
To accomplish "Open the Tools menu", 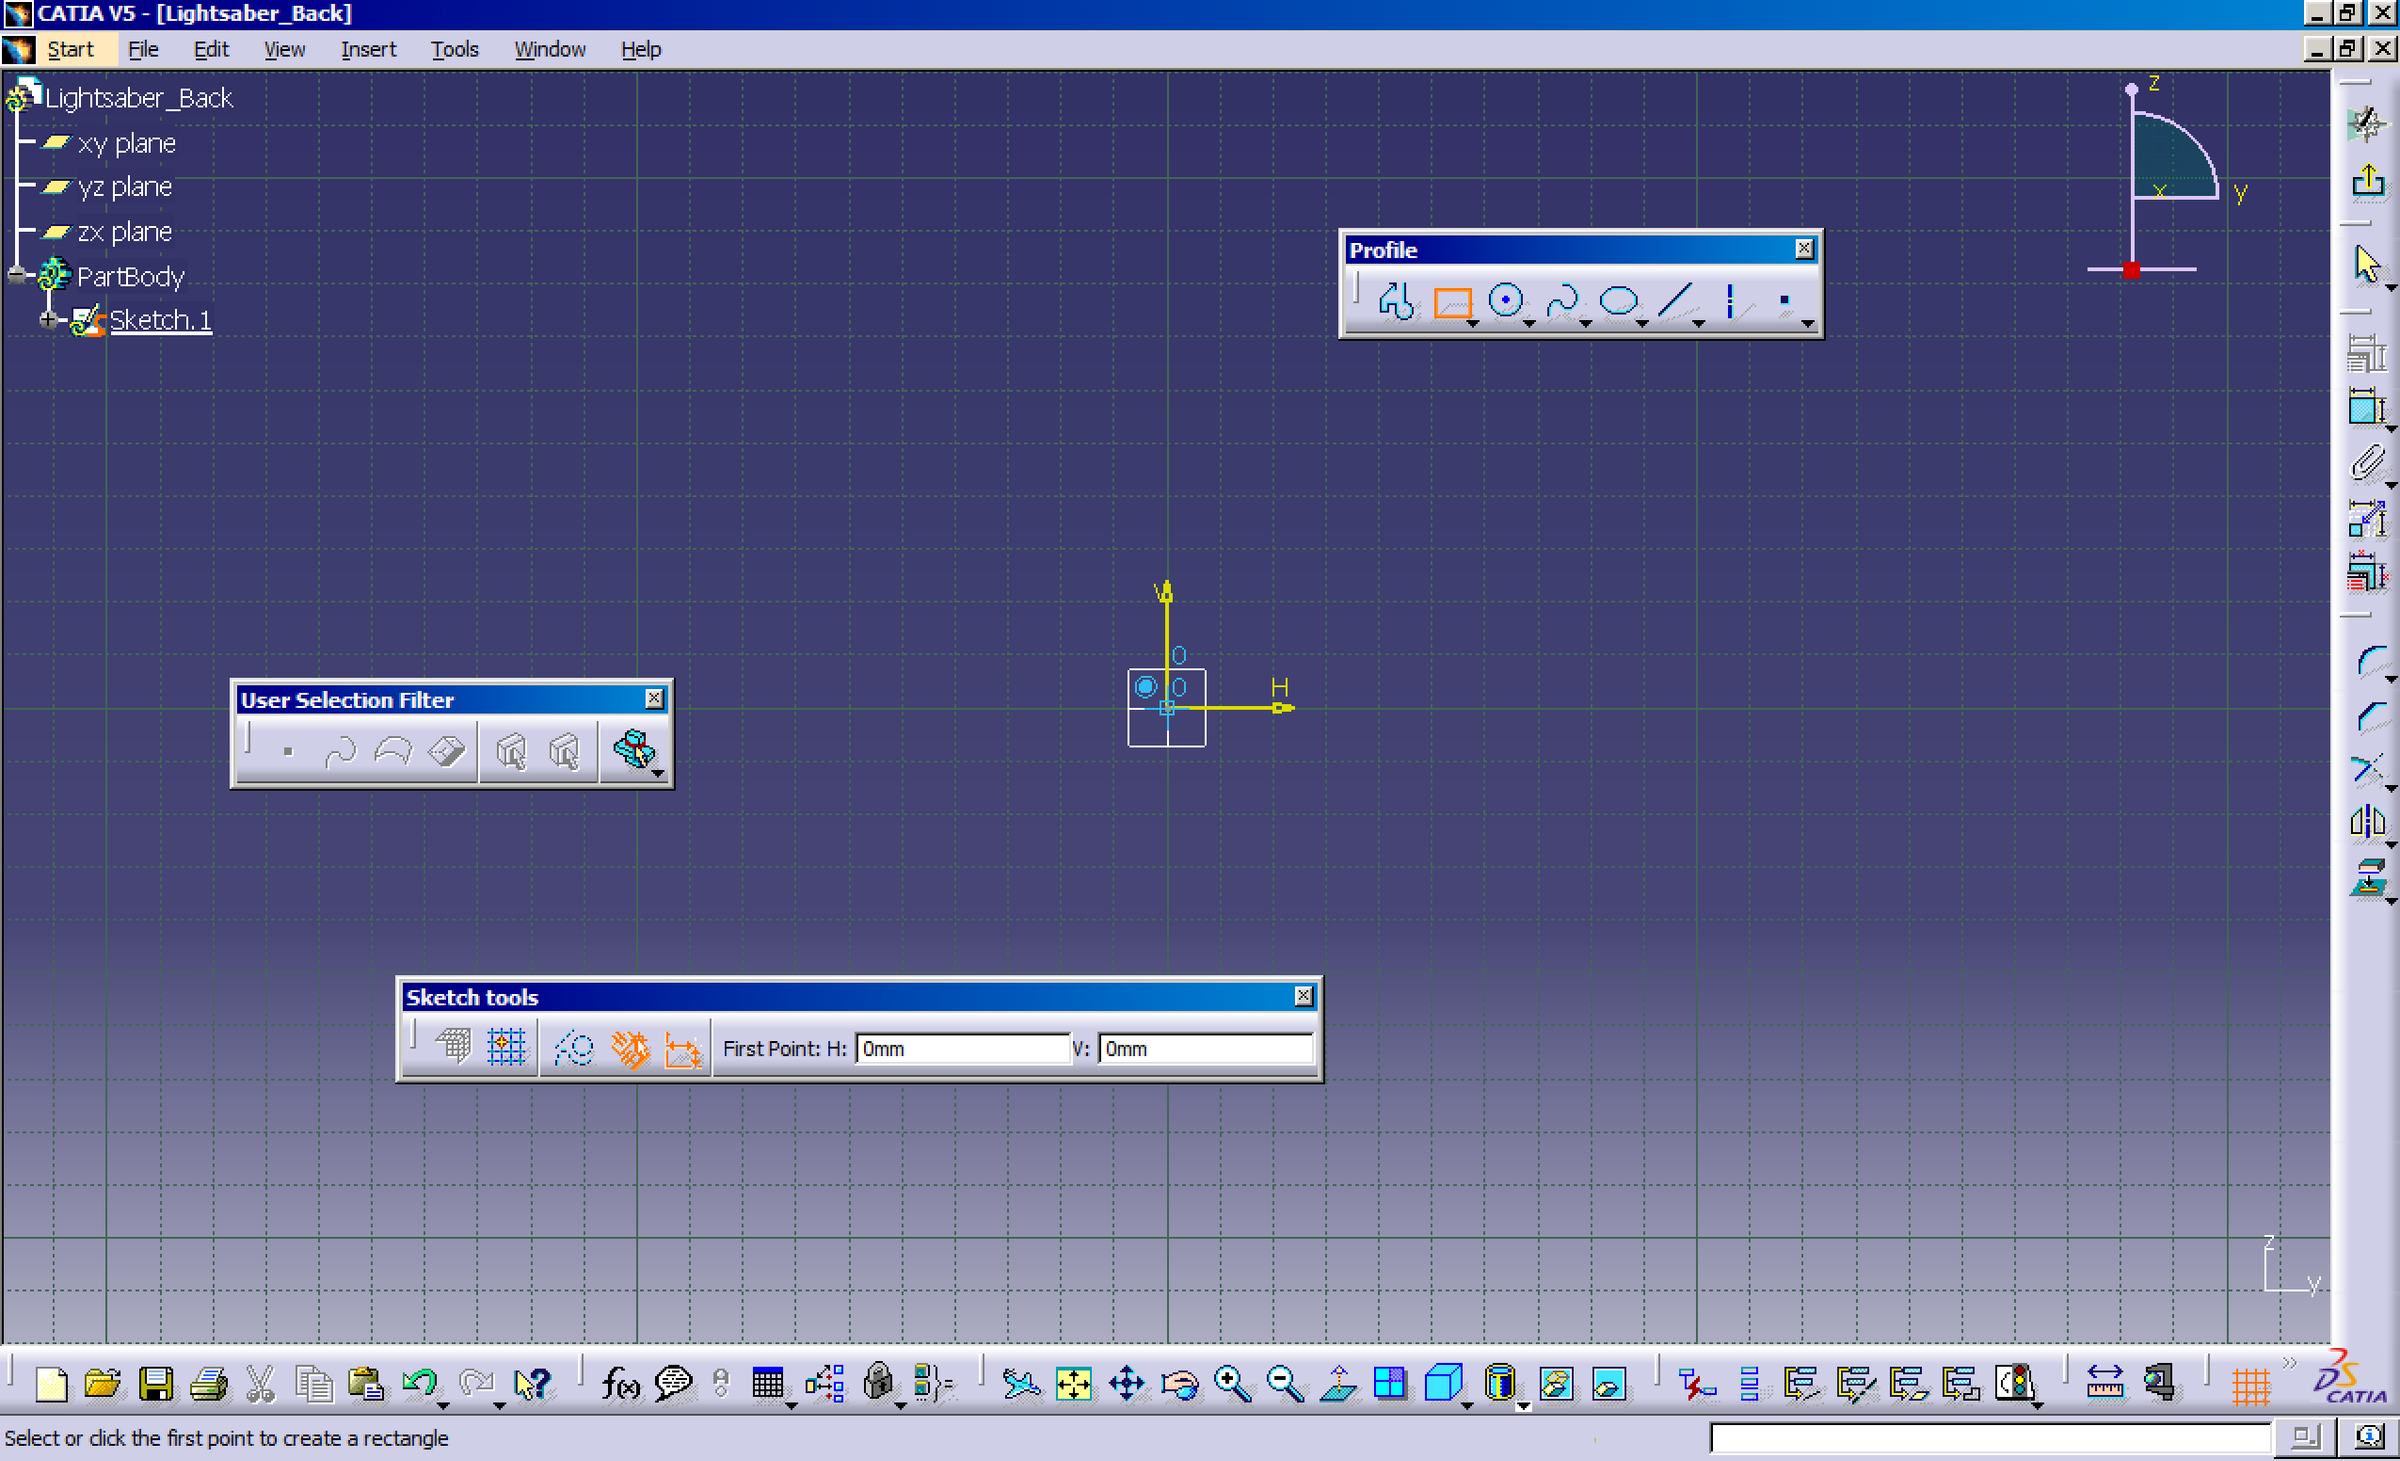I will [x=454, y=48].
